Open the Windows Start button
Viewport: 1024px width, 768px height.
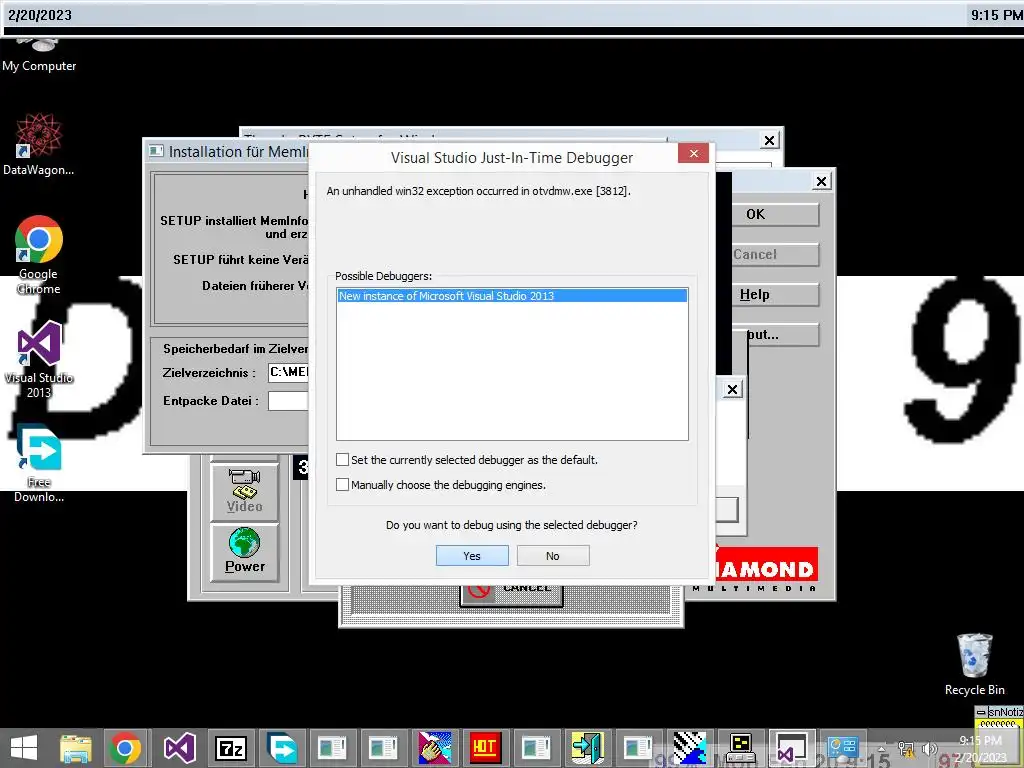[x=24, y=748]
